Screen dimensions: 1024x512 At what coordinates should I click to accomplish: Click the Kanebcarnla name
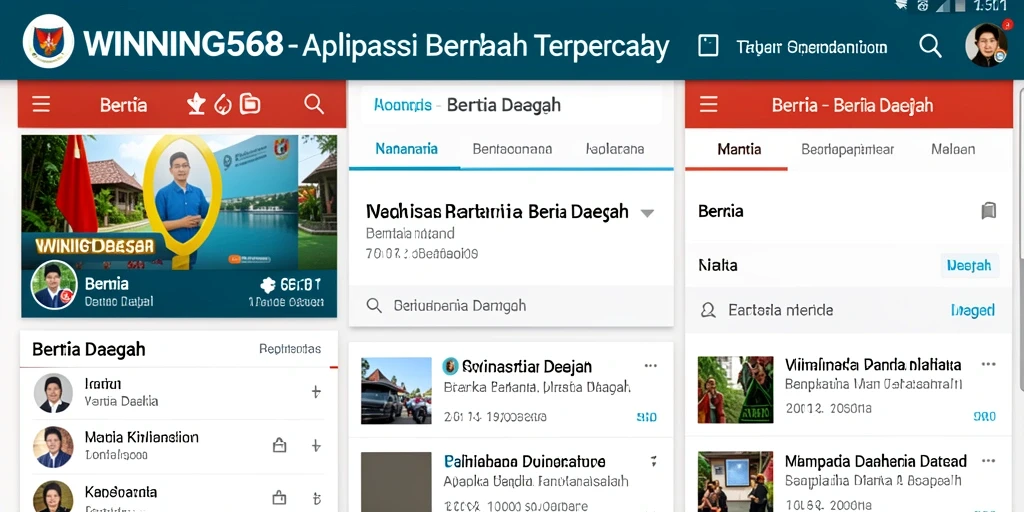pyautogui.click(x=121, y=492)
